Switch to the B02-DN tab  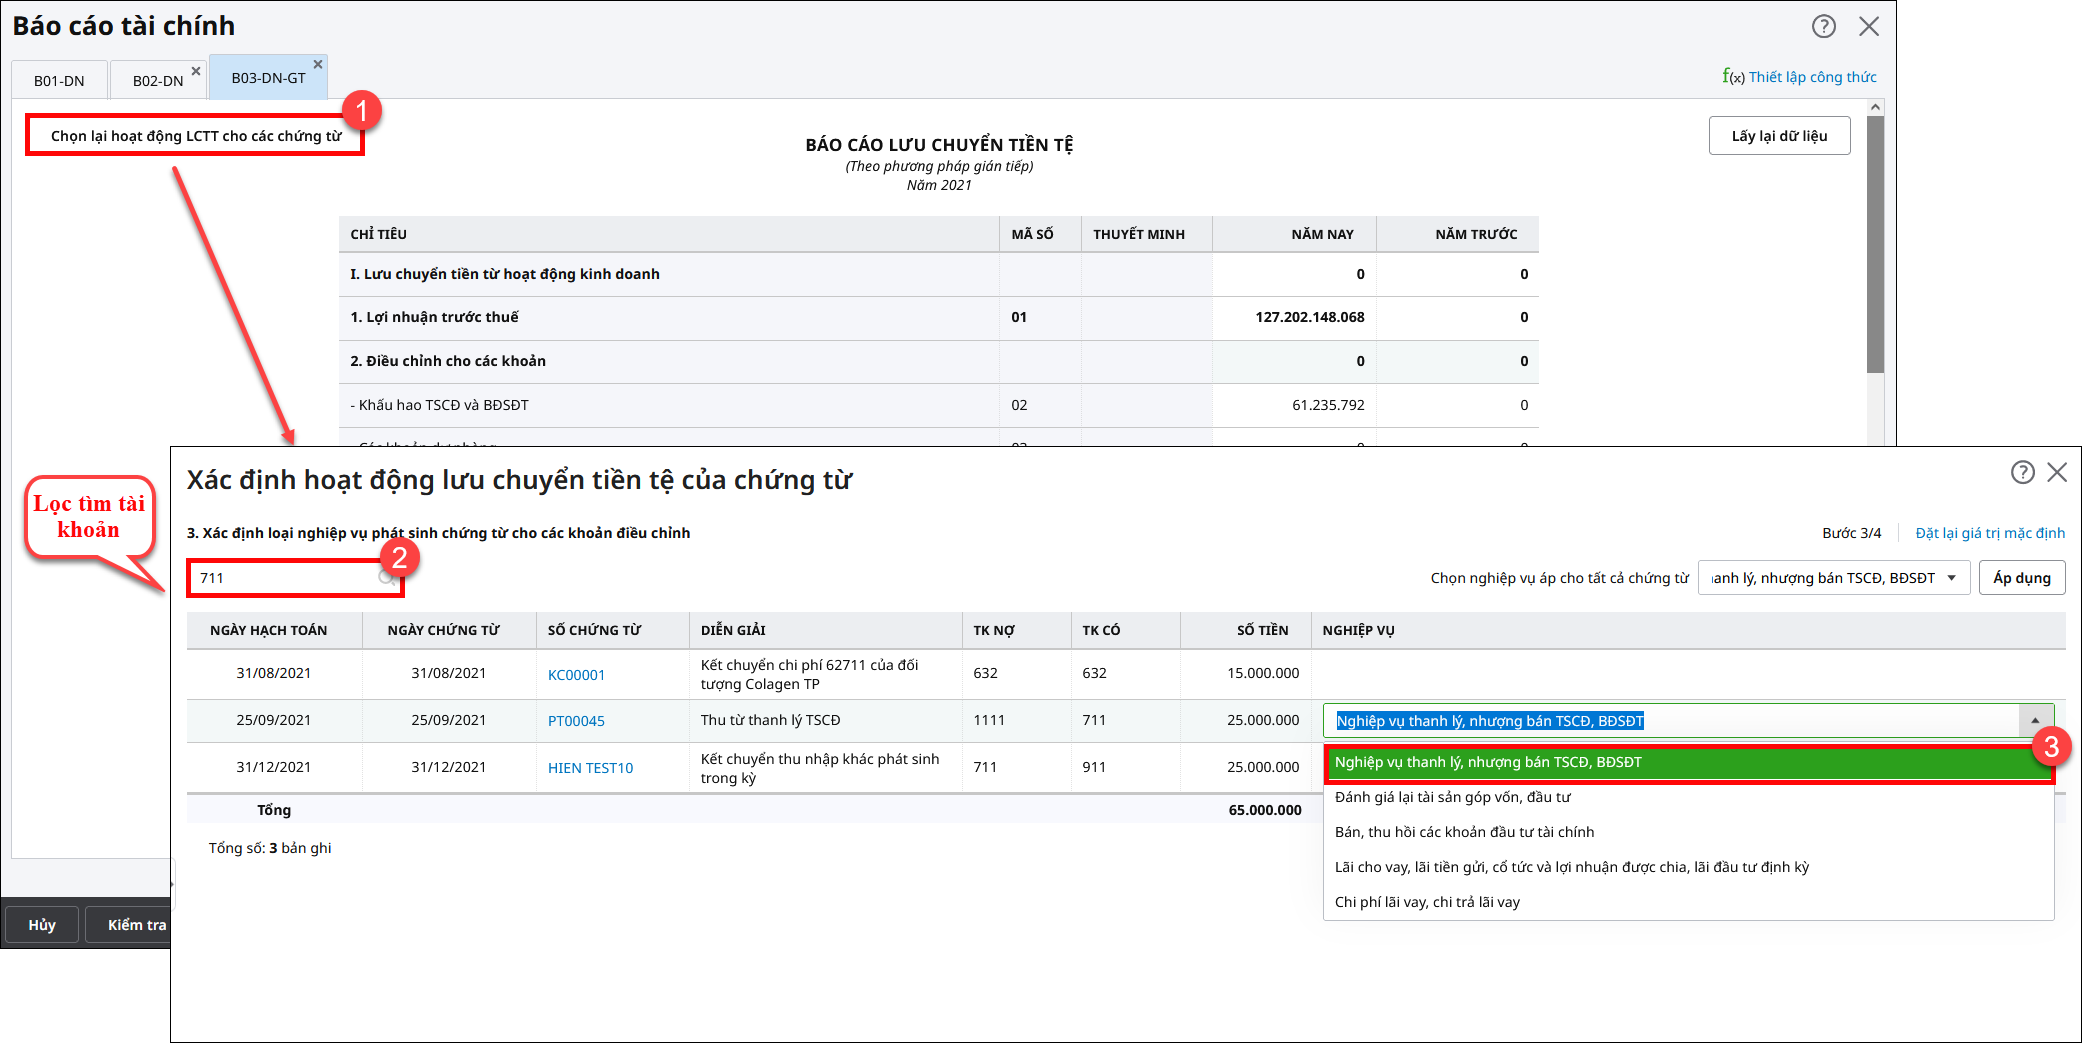(x=157, y=81)
